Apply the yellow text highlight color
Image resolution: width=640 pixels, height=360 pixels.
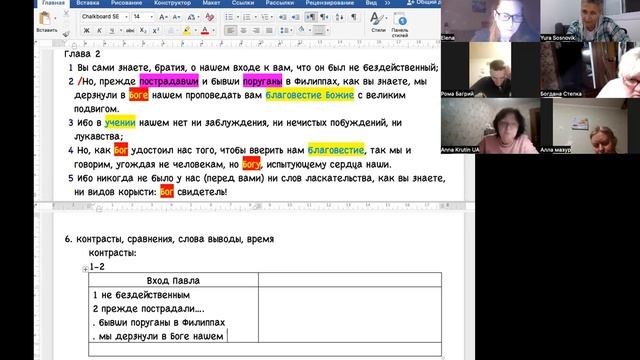(187, 31)
